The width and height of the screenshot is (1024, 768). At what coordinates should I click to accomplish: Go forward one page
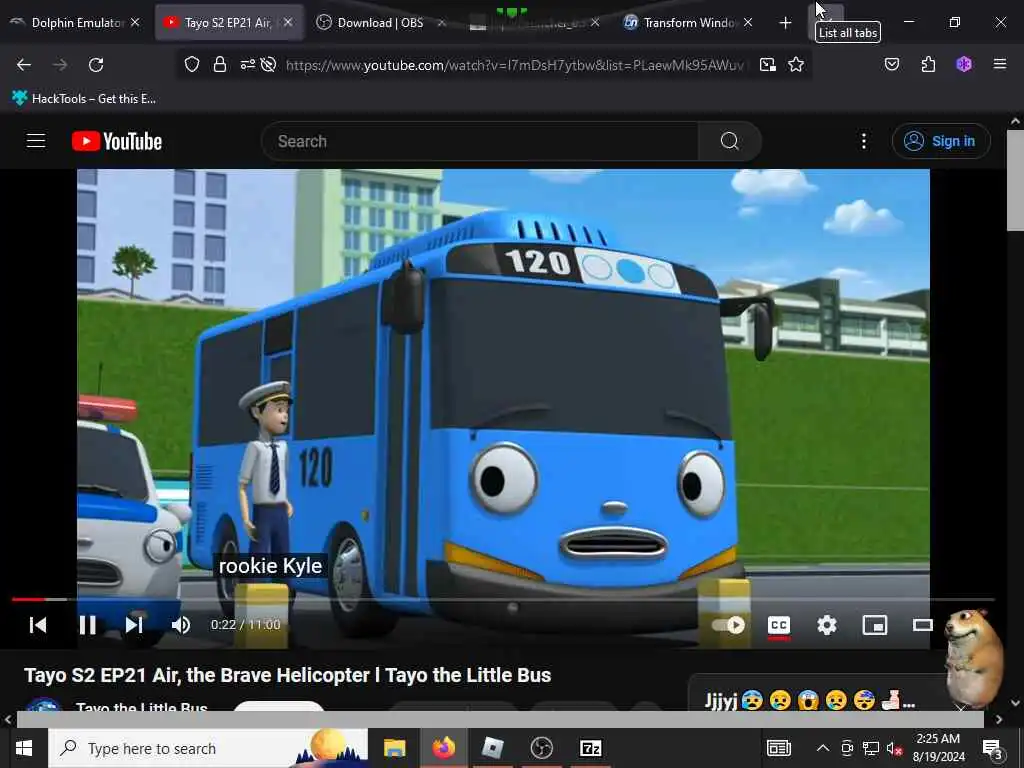[60, 65]
